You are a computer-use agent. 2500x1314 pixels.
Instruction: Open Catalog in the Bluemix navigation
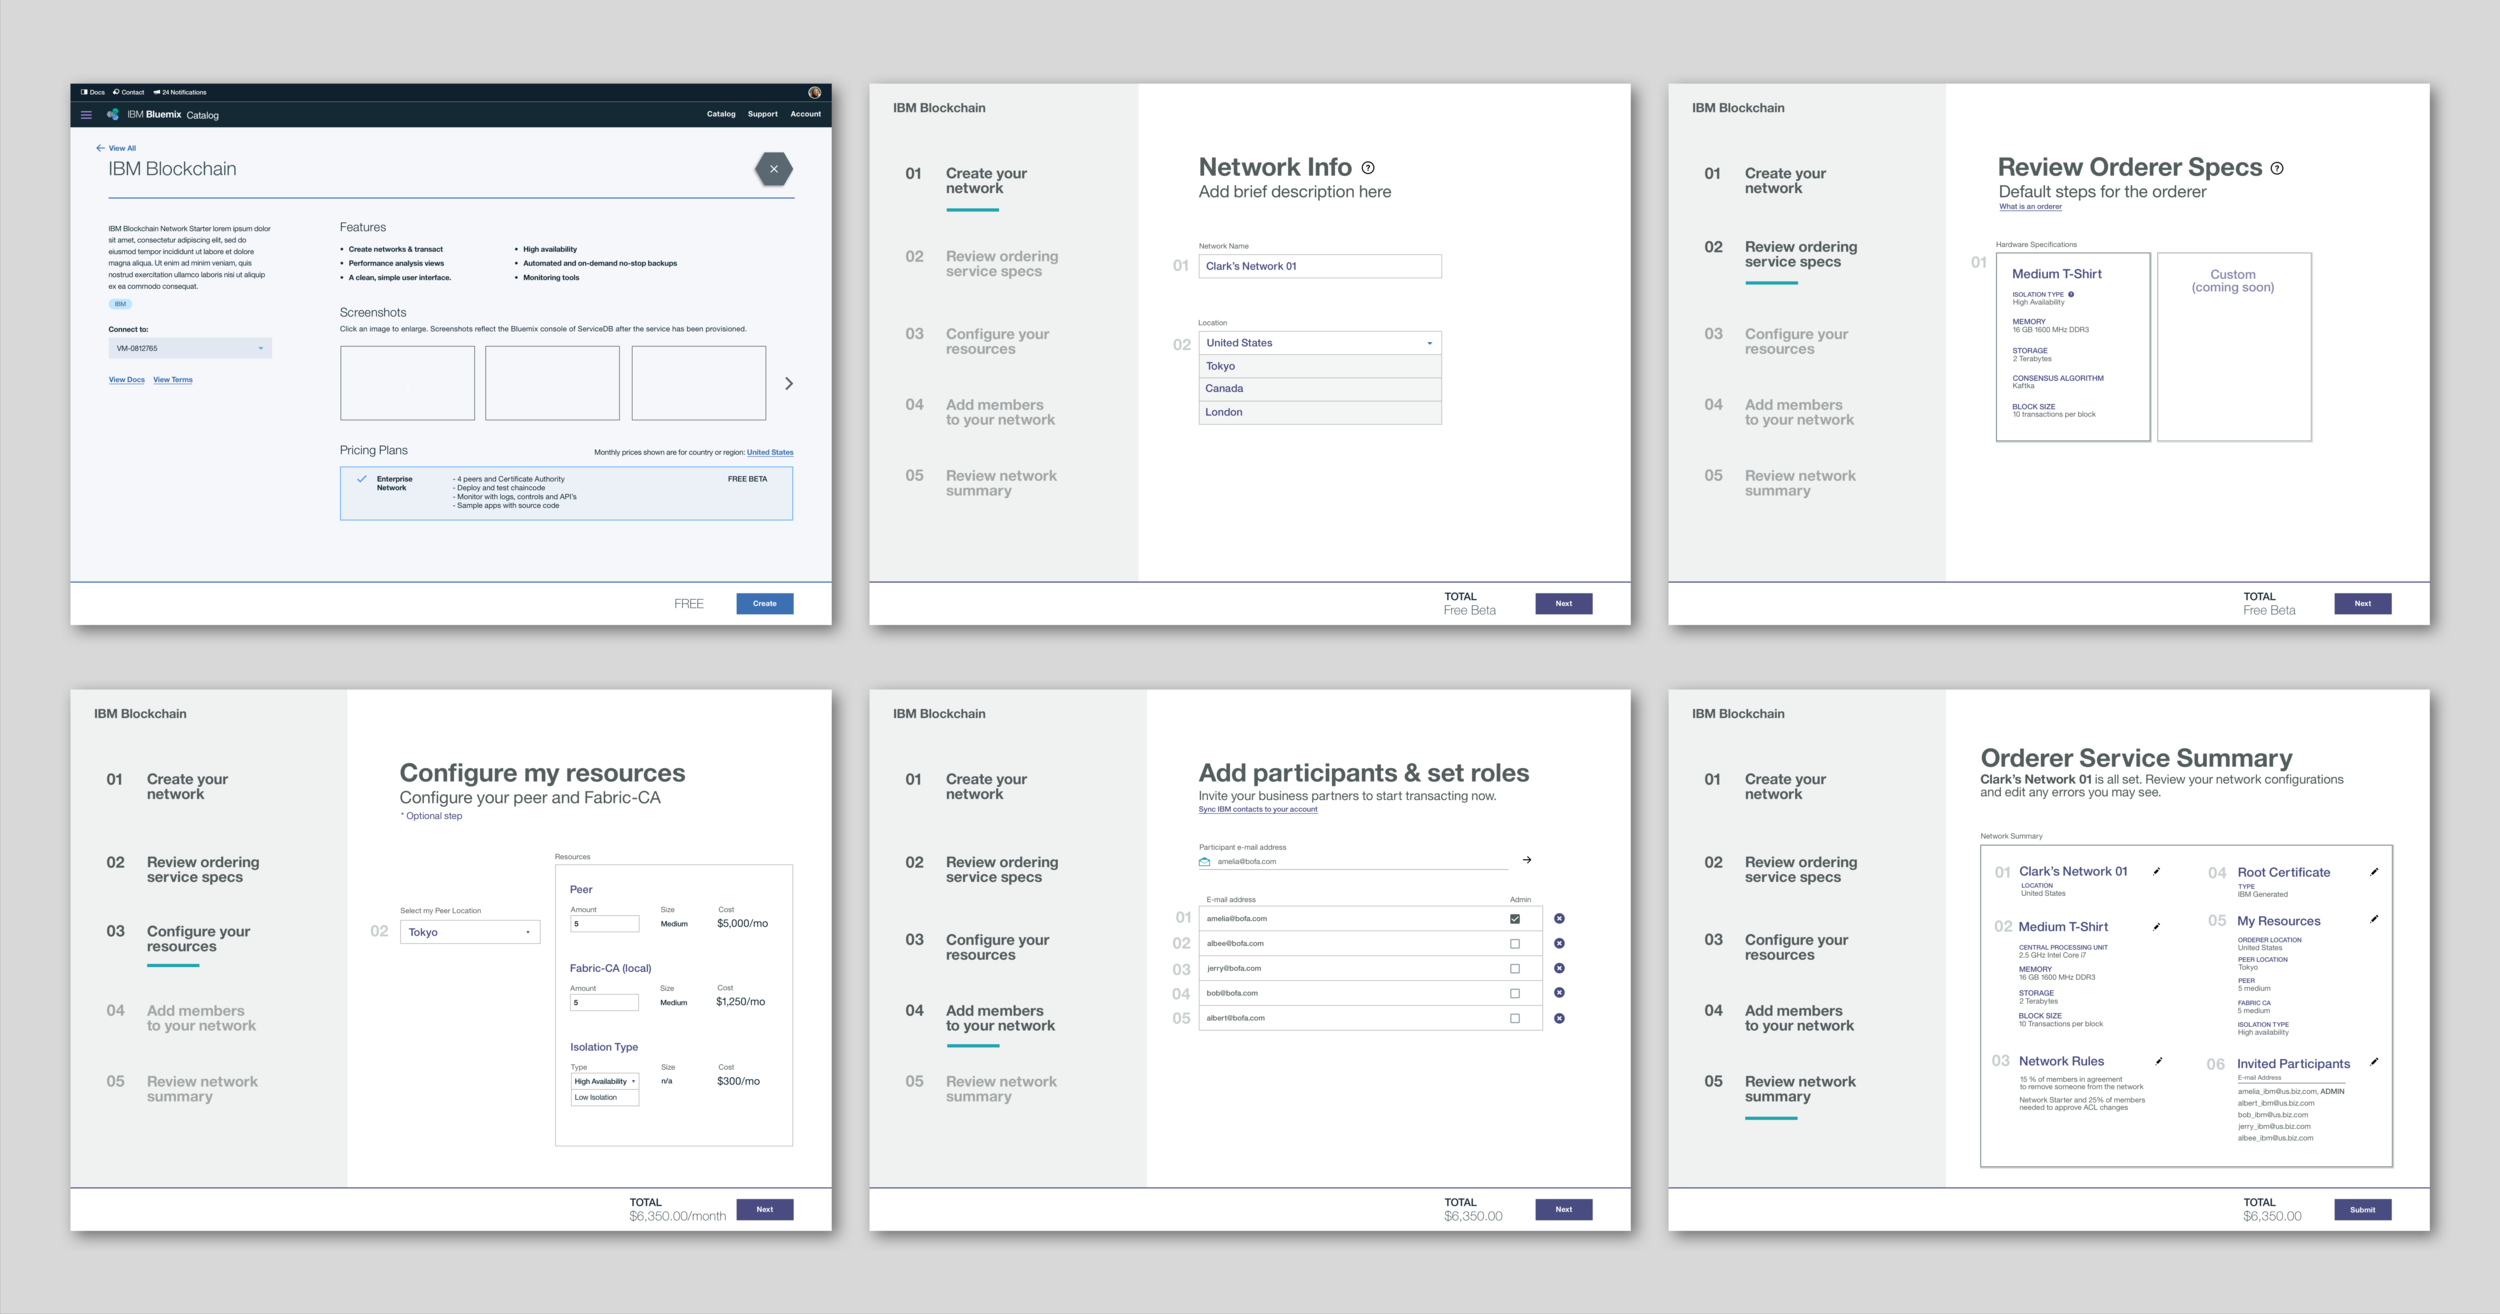pos(721,114)
